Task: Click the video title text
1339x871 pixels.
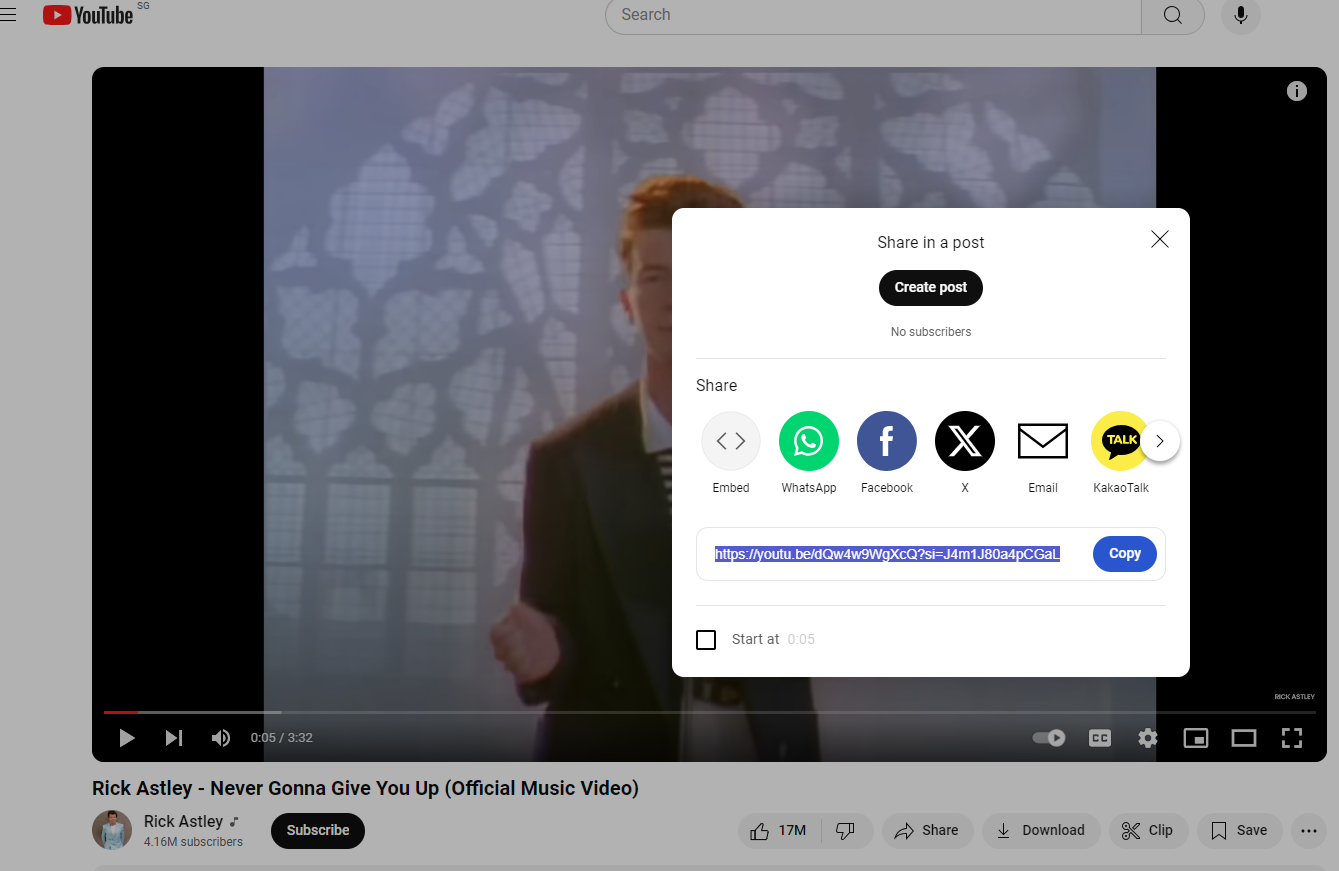Action: click(x=365, y=788)
